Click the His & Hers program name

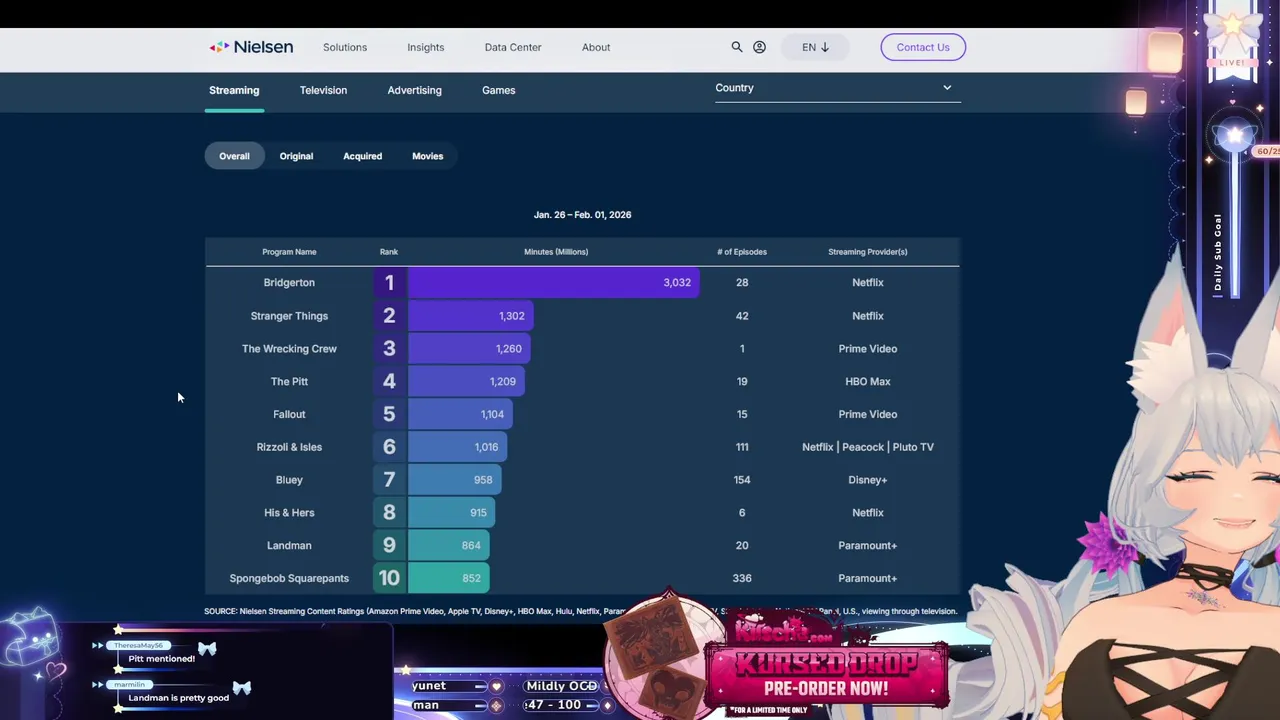(x=289, y=513)
